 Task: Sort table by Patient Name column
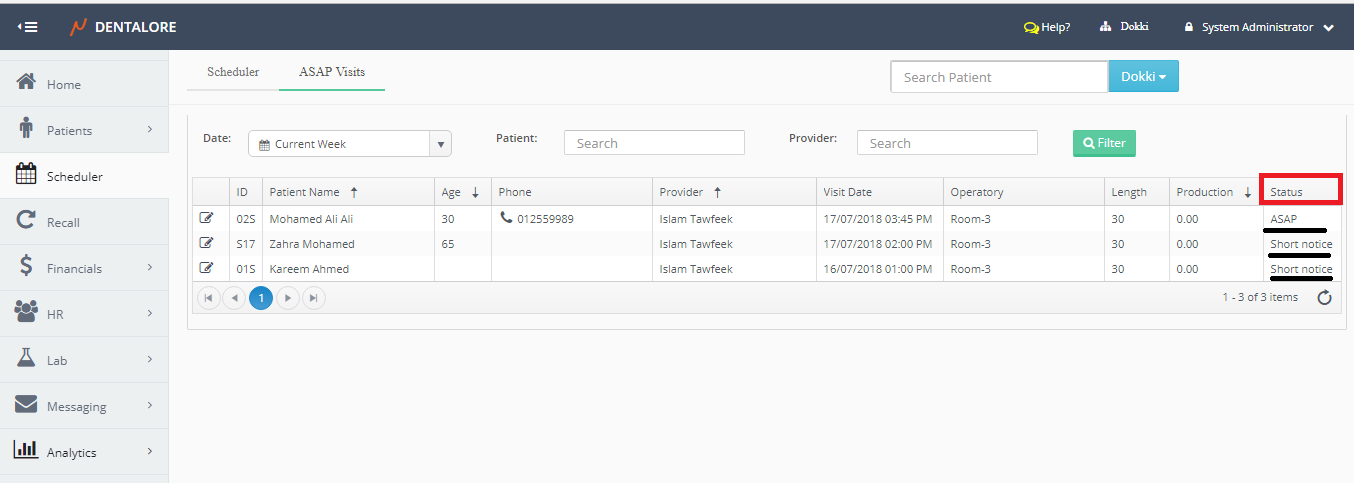point(305,192)
